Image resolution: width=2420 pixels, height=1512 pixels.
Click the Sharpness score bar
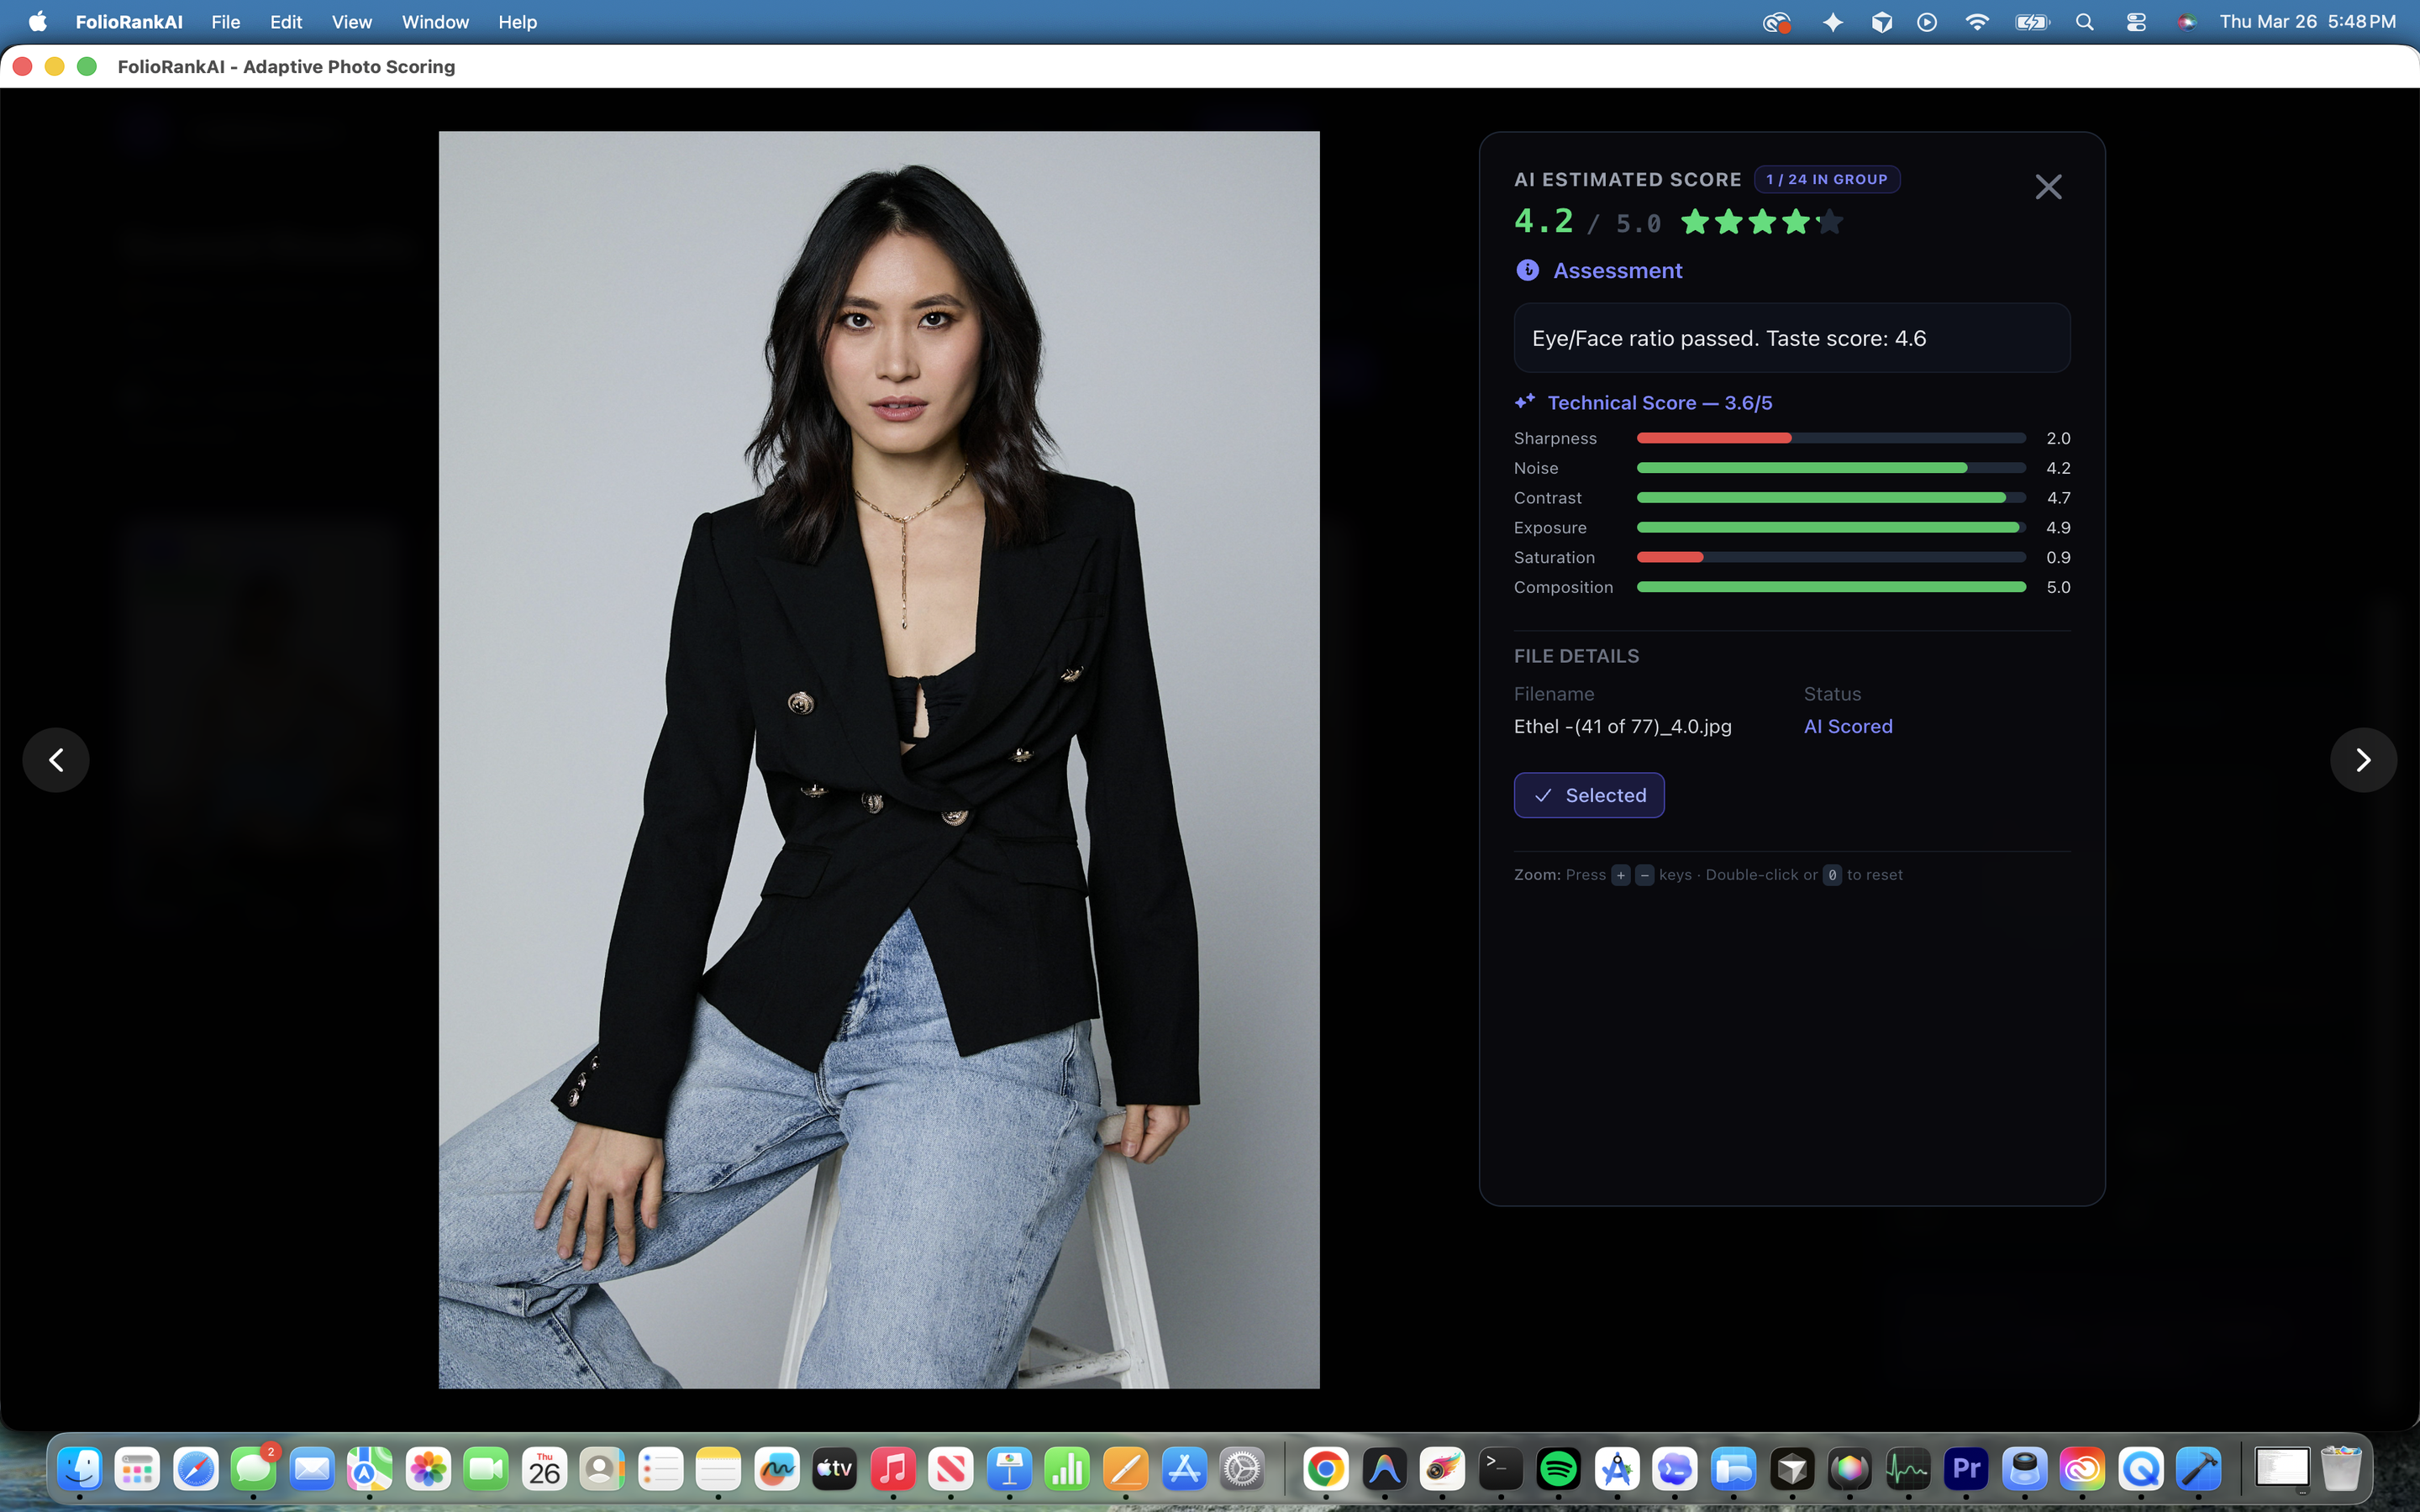tap(1831, 438)
